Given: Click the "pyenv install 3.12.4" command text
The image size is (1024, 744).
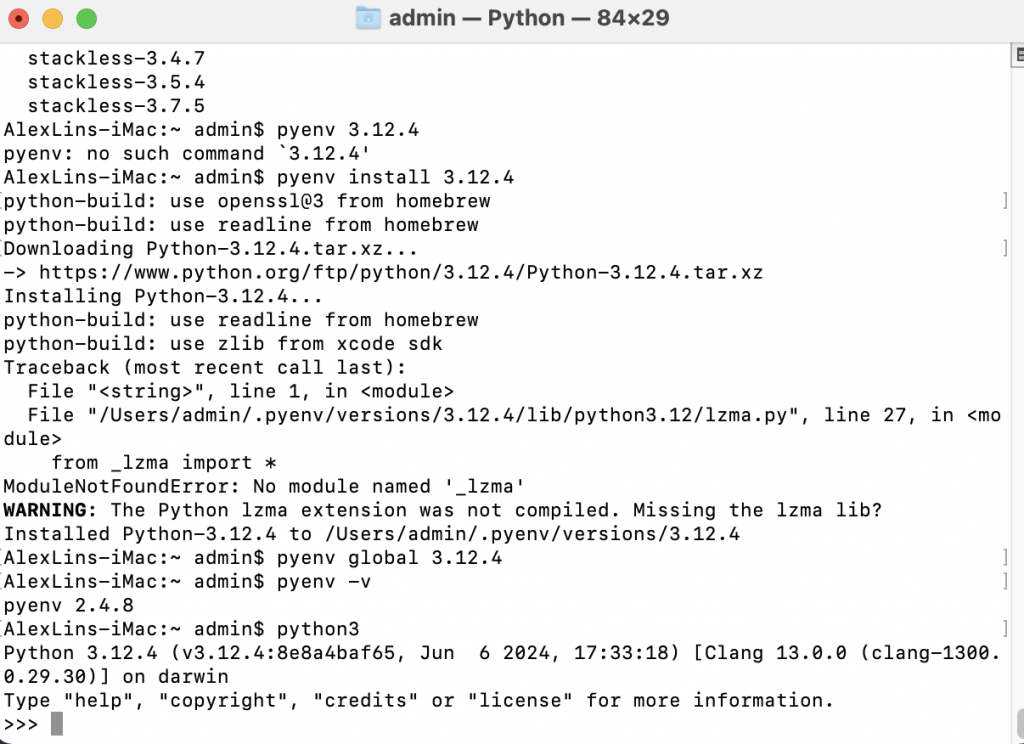Looking at the screenshot, I should click(395, 177).
